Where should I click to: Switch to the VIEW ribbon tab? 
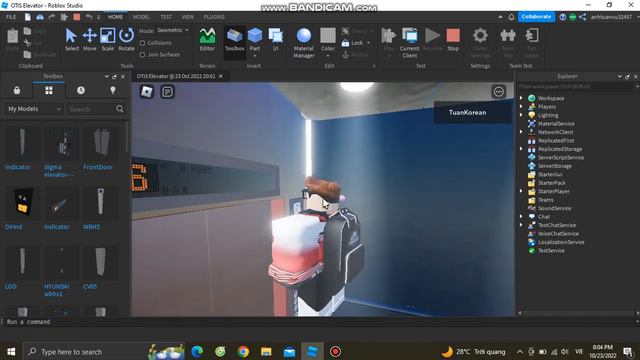(188, 17)
